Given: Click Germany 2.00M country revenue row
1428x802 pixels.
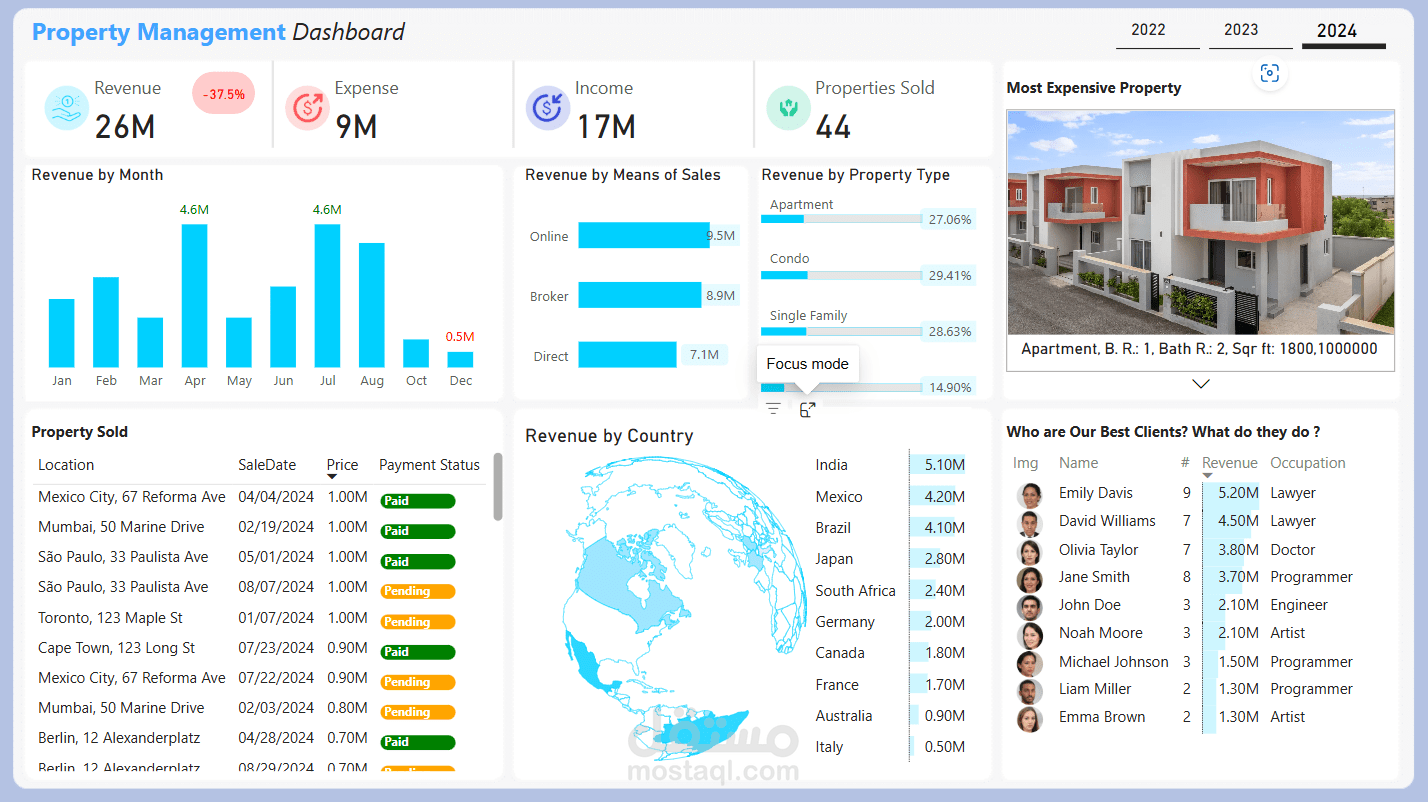Looking at the screenshot, I should 890,622.
